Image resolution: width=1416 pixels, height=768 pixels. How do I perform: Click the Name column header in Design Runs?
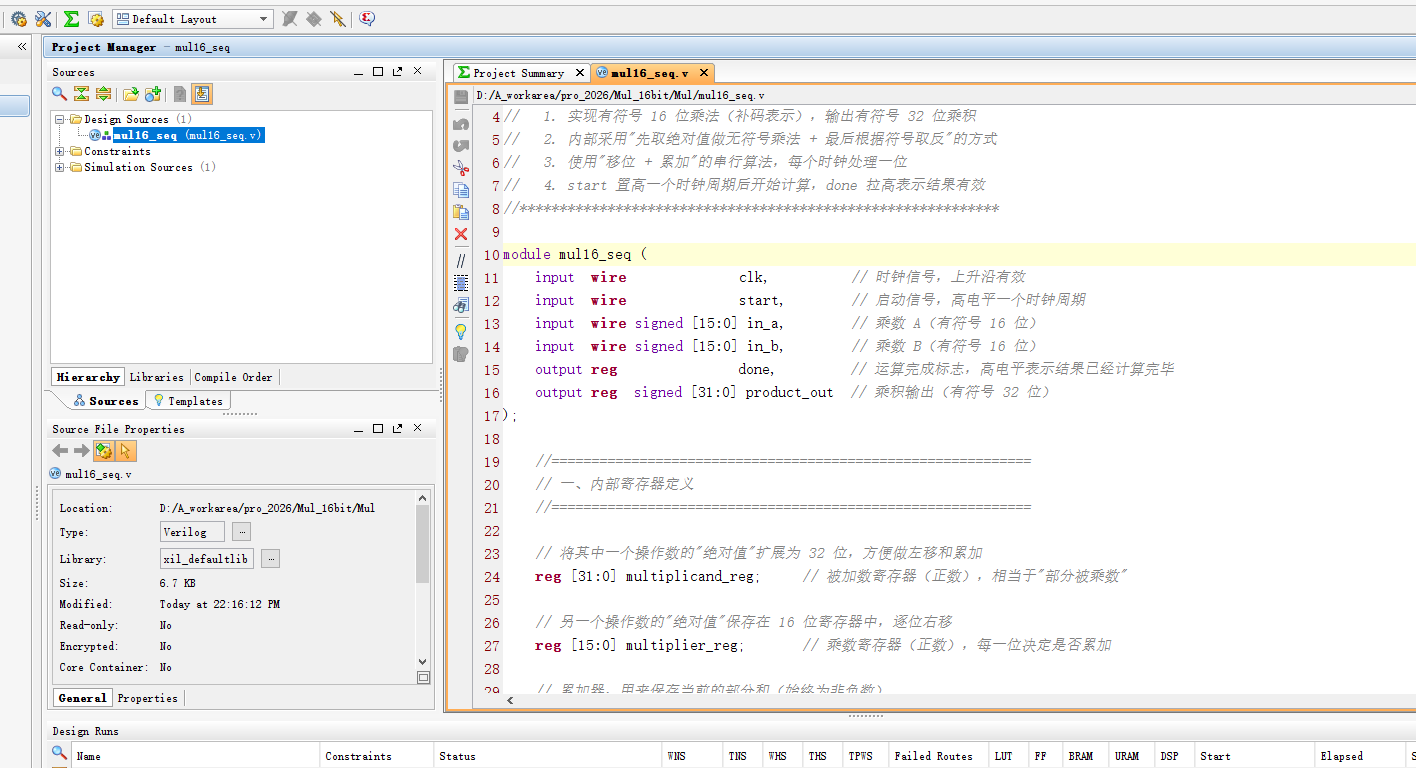[x=195, y=756]
